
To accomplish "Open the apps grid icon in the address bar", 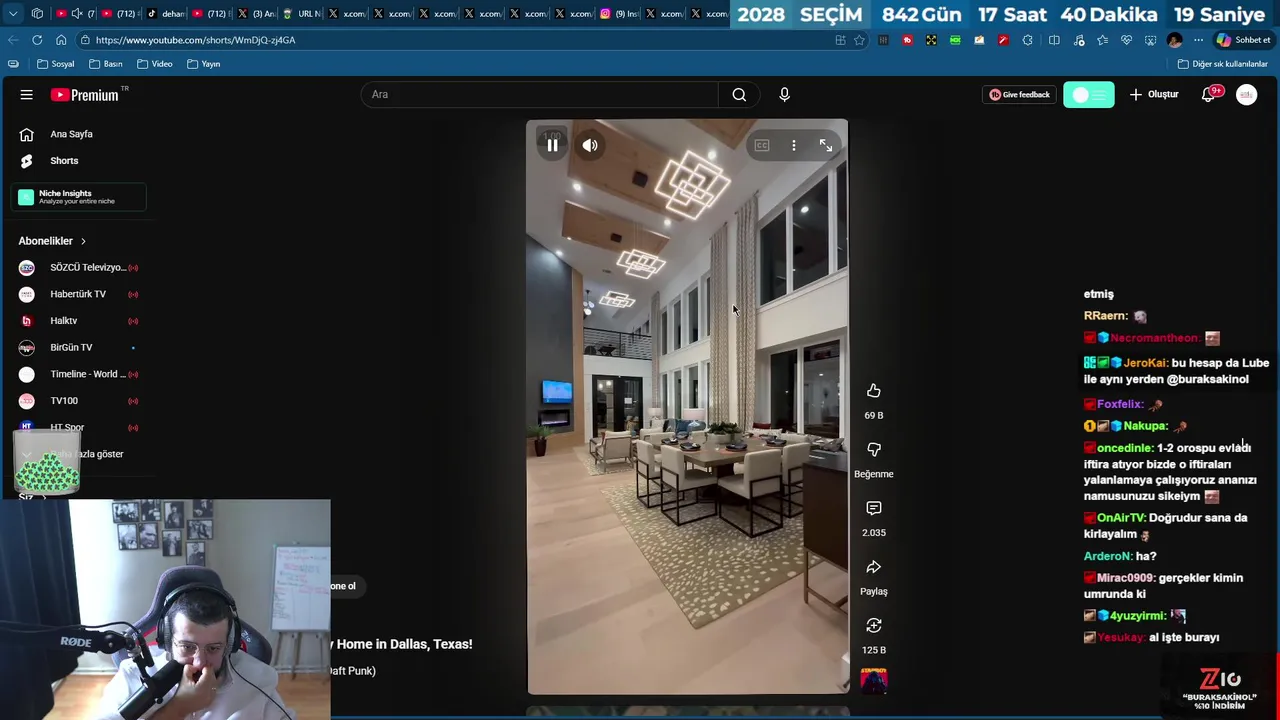I will click(840, 40).
